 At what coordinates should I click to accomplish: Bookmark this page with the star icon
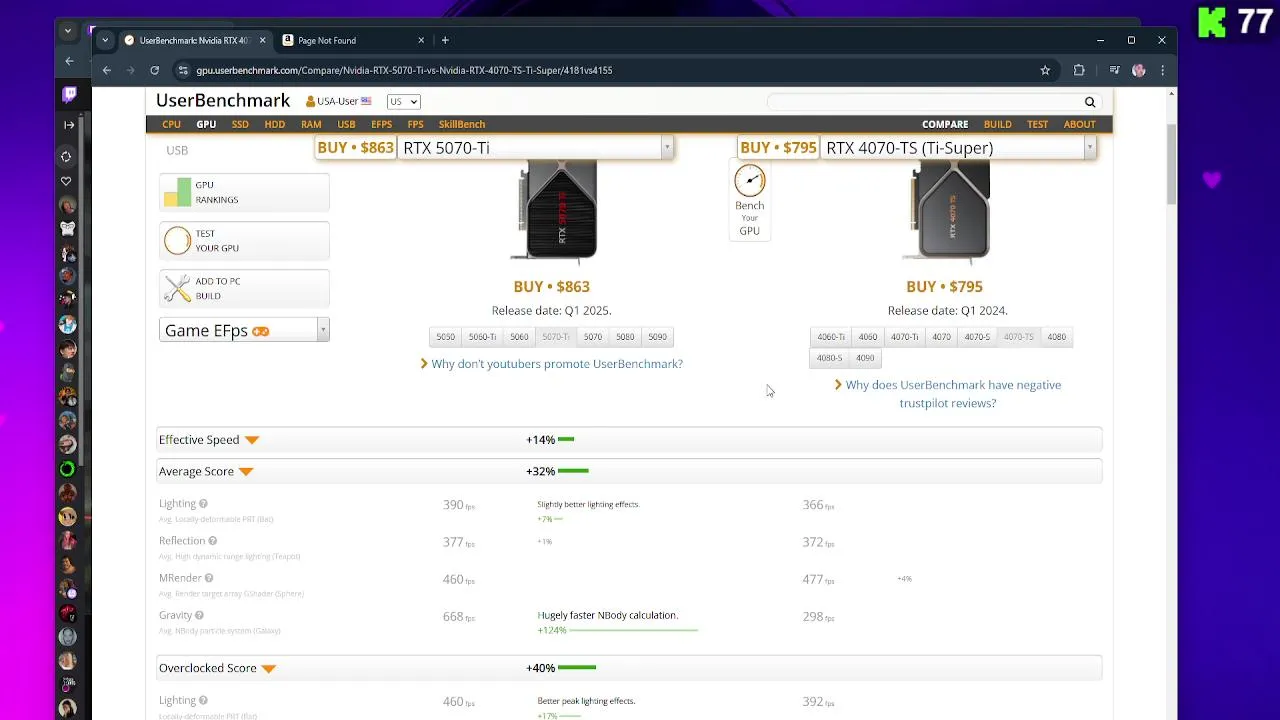tap(1045, 70)
